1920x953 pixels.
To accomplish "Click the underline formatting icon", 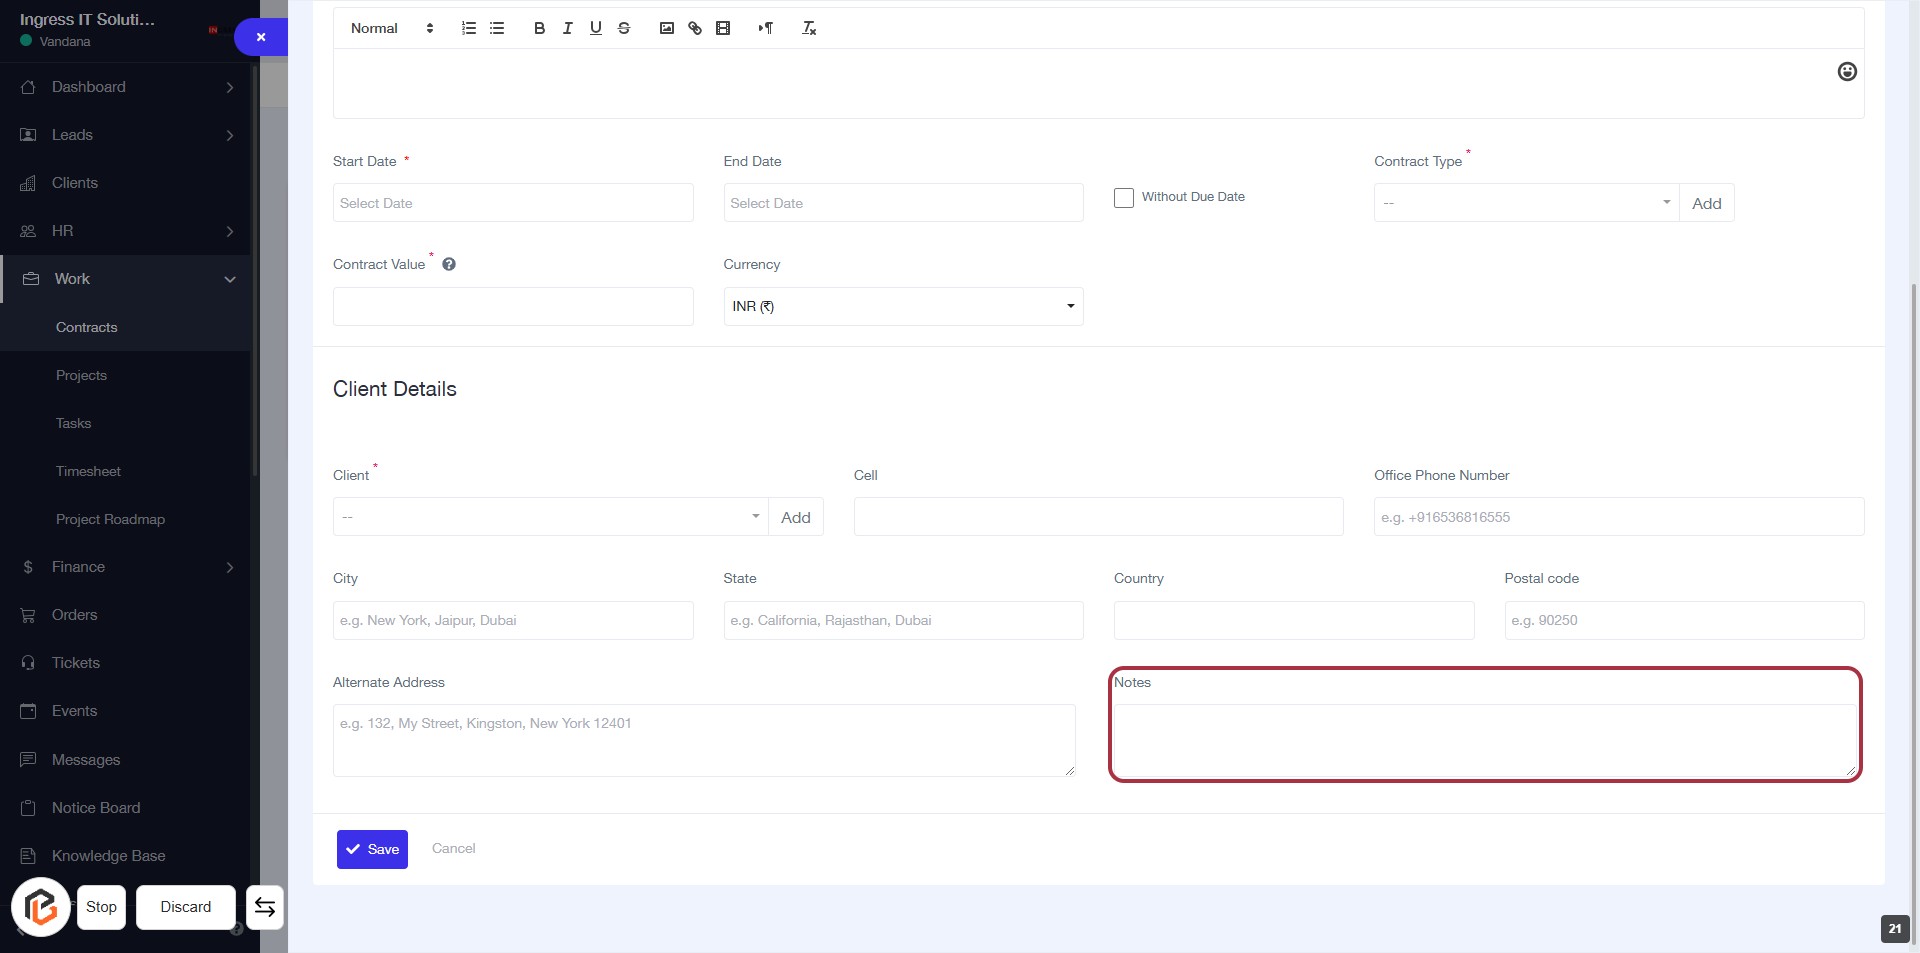I will pos(595,28).
